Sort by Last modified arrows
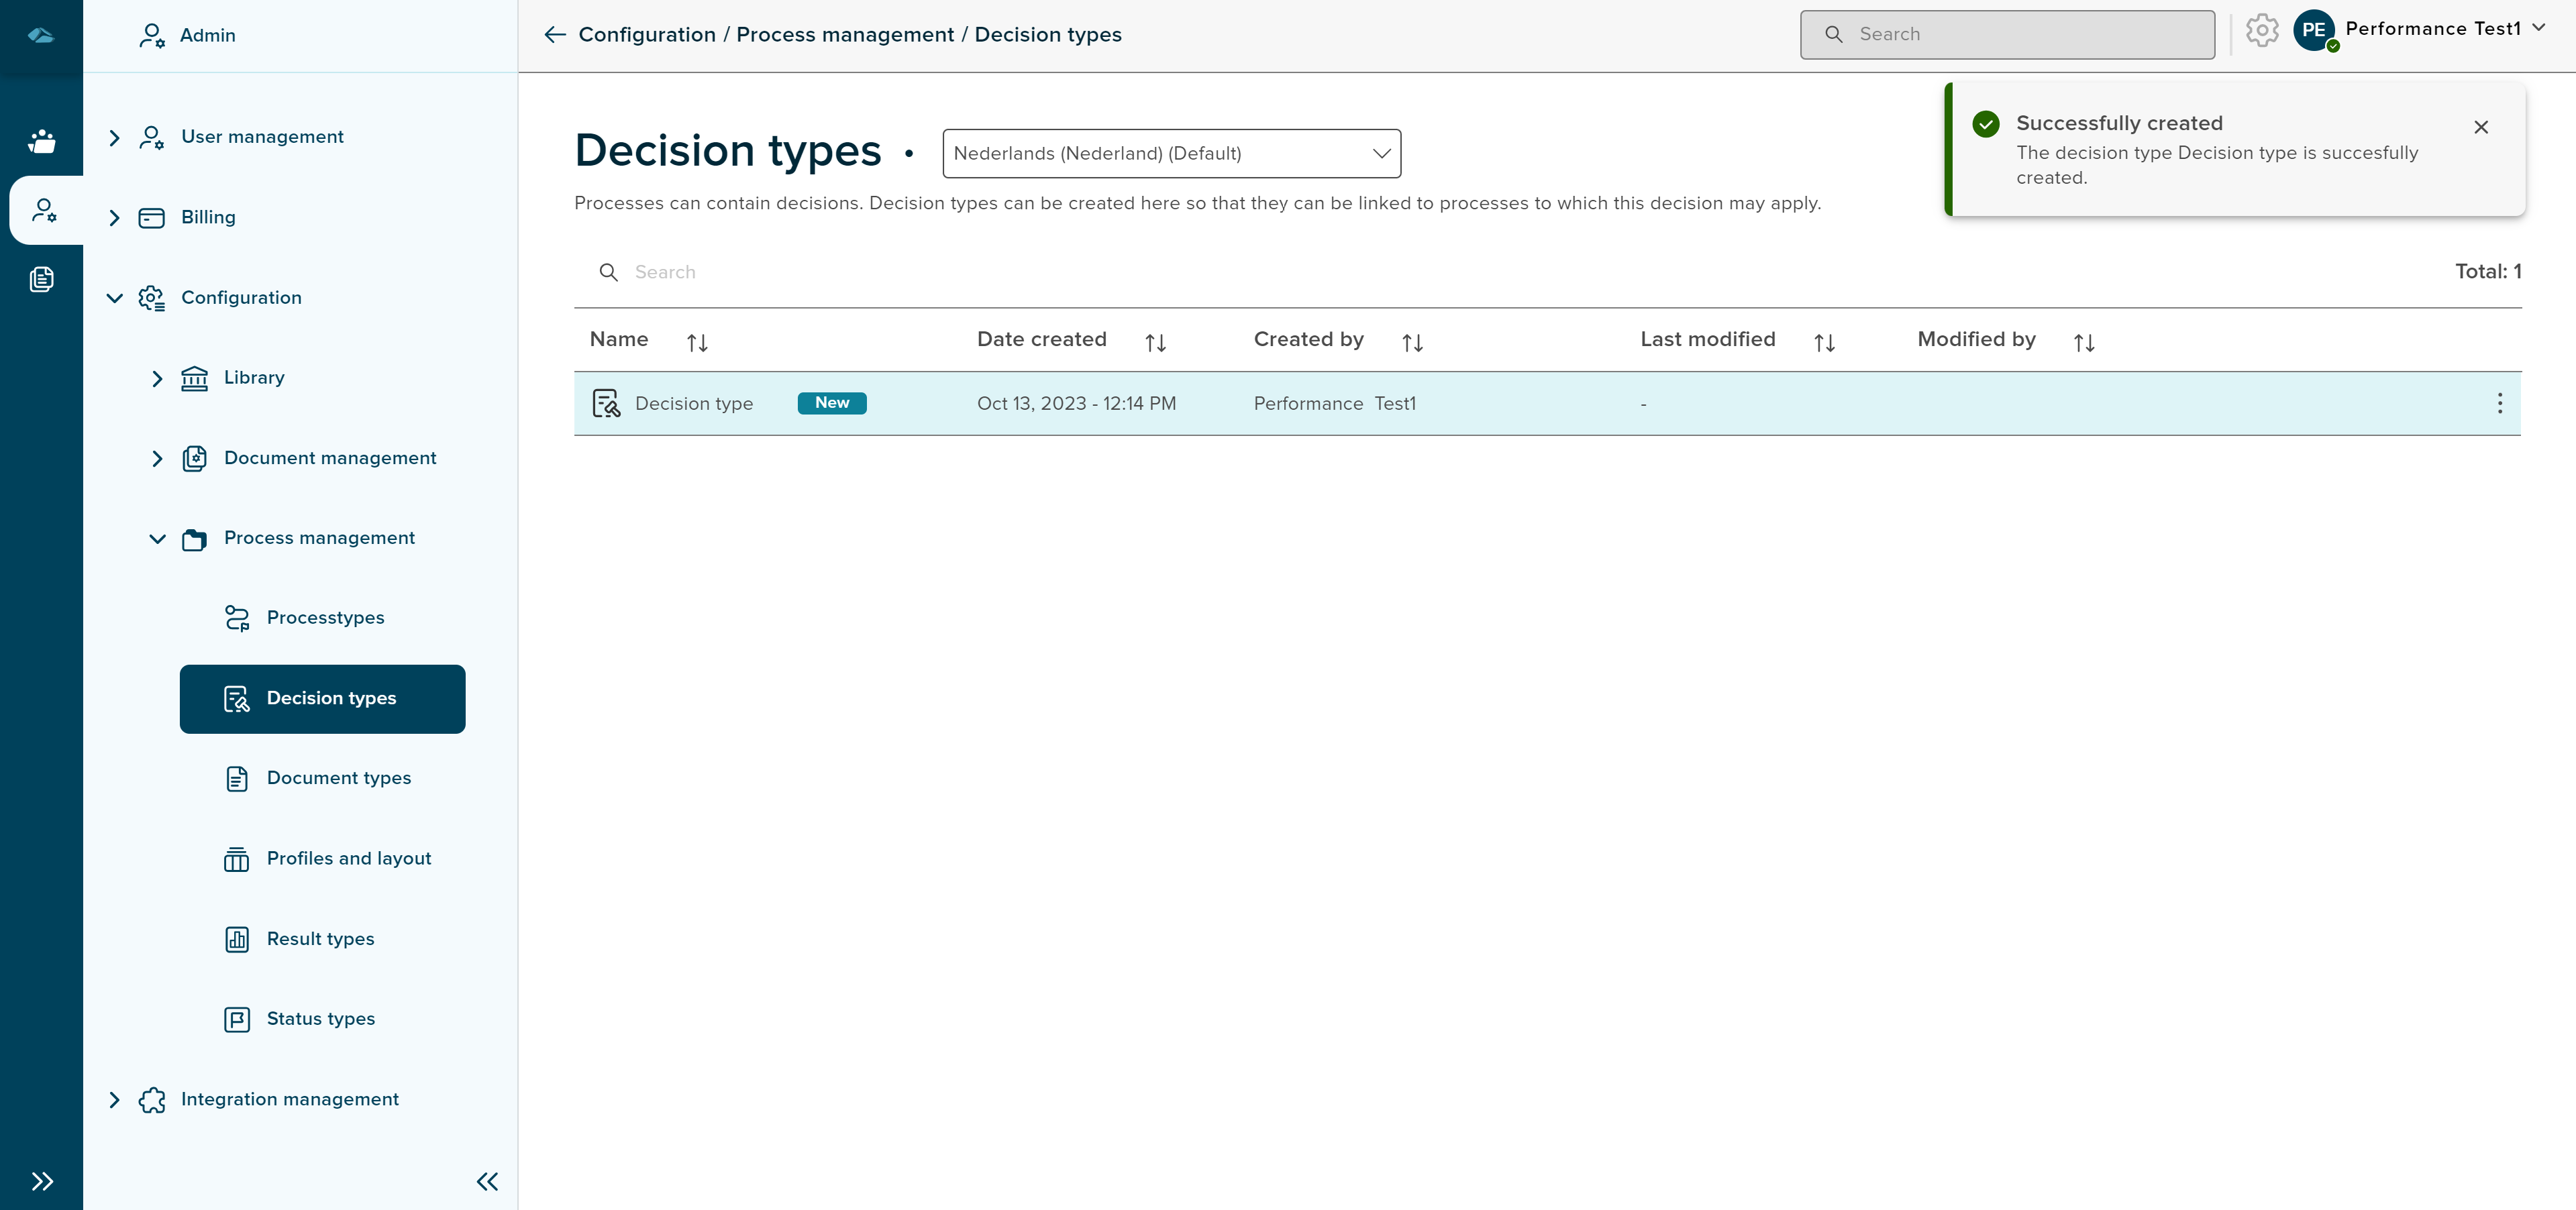The width and height of the screenshot is (2576, 1210). point(1824,343)
